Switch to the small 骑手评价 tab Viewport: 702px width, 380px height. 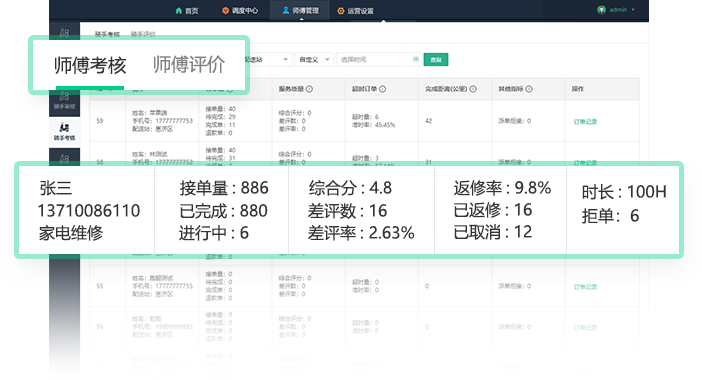tap(143, 34)
